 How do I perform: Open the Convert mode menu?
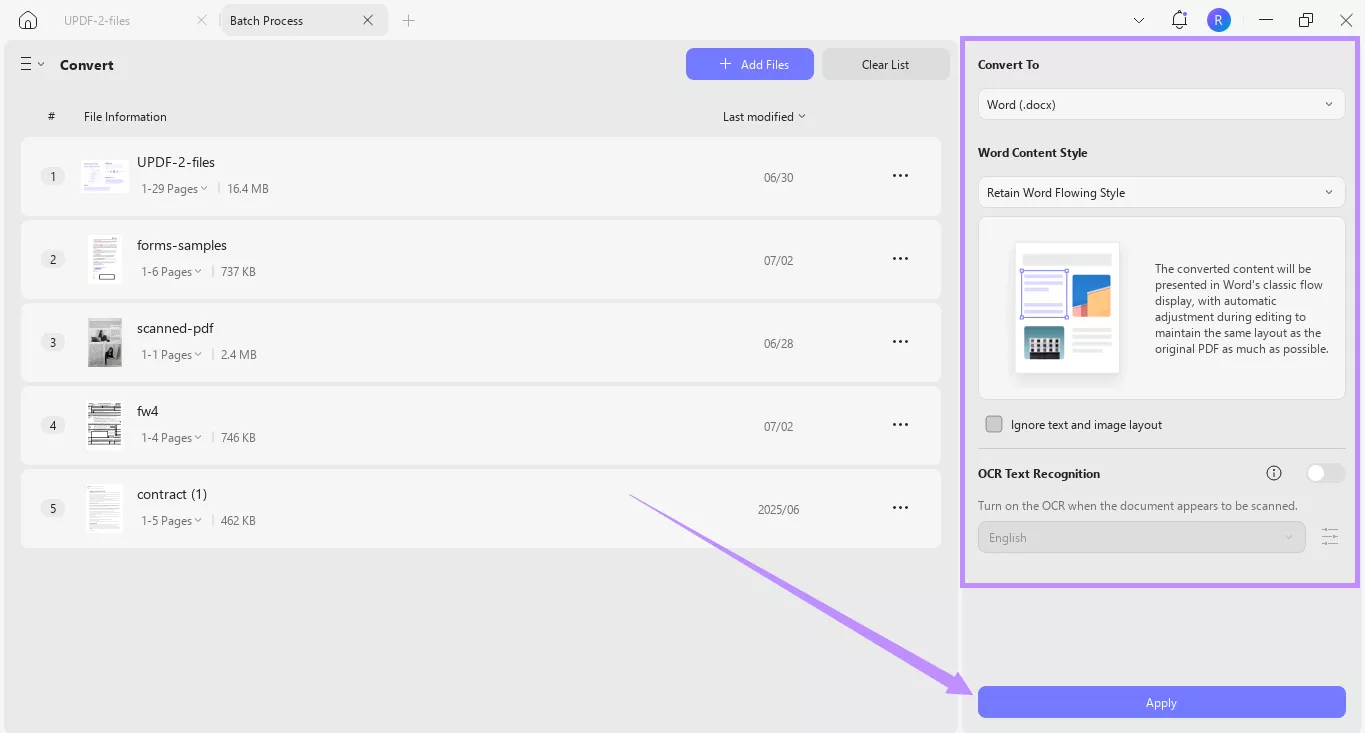32,64
